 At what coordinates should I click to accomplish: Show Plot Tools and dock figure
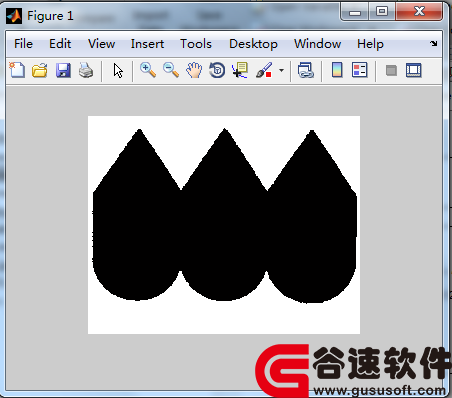pyautogui.click(x=414, y=70)
